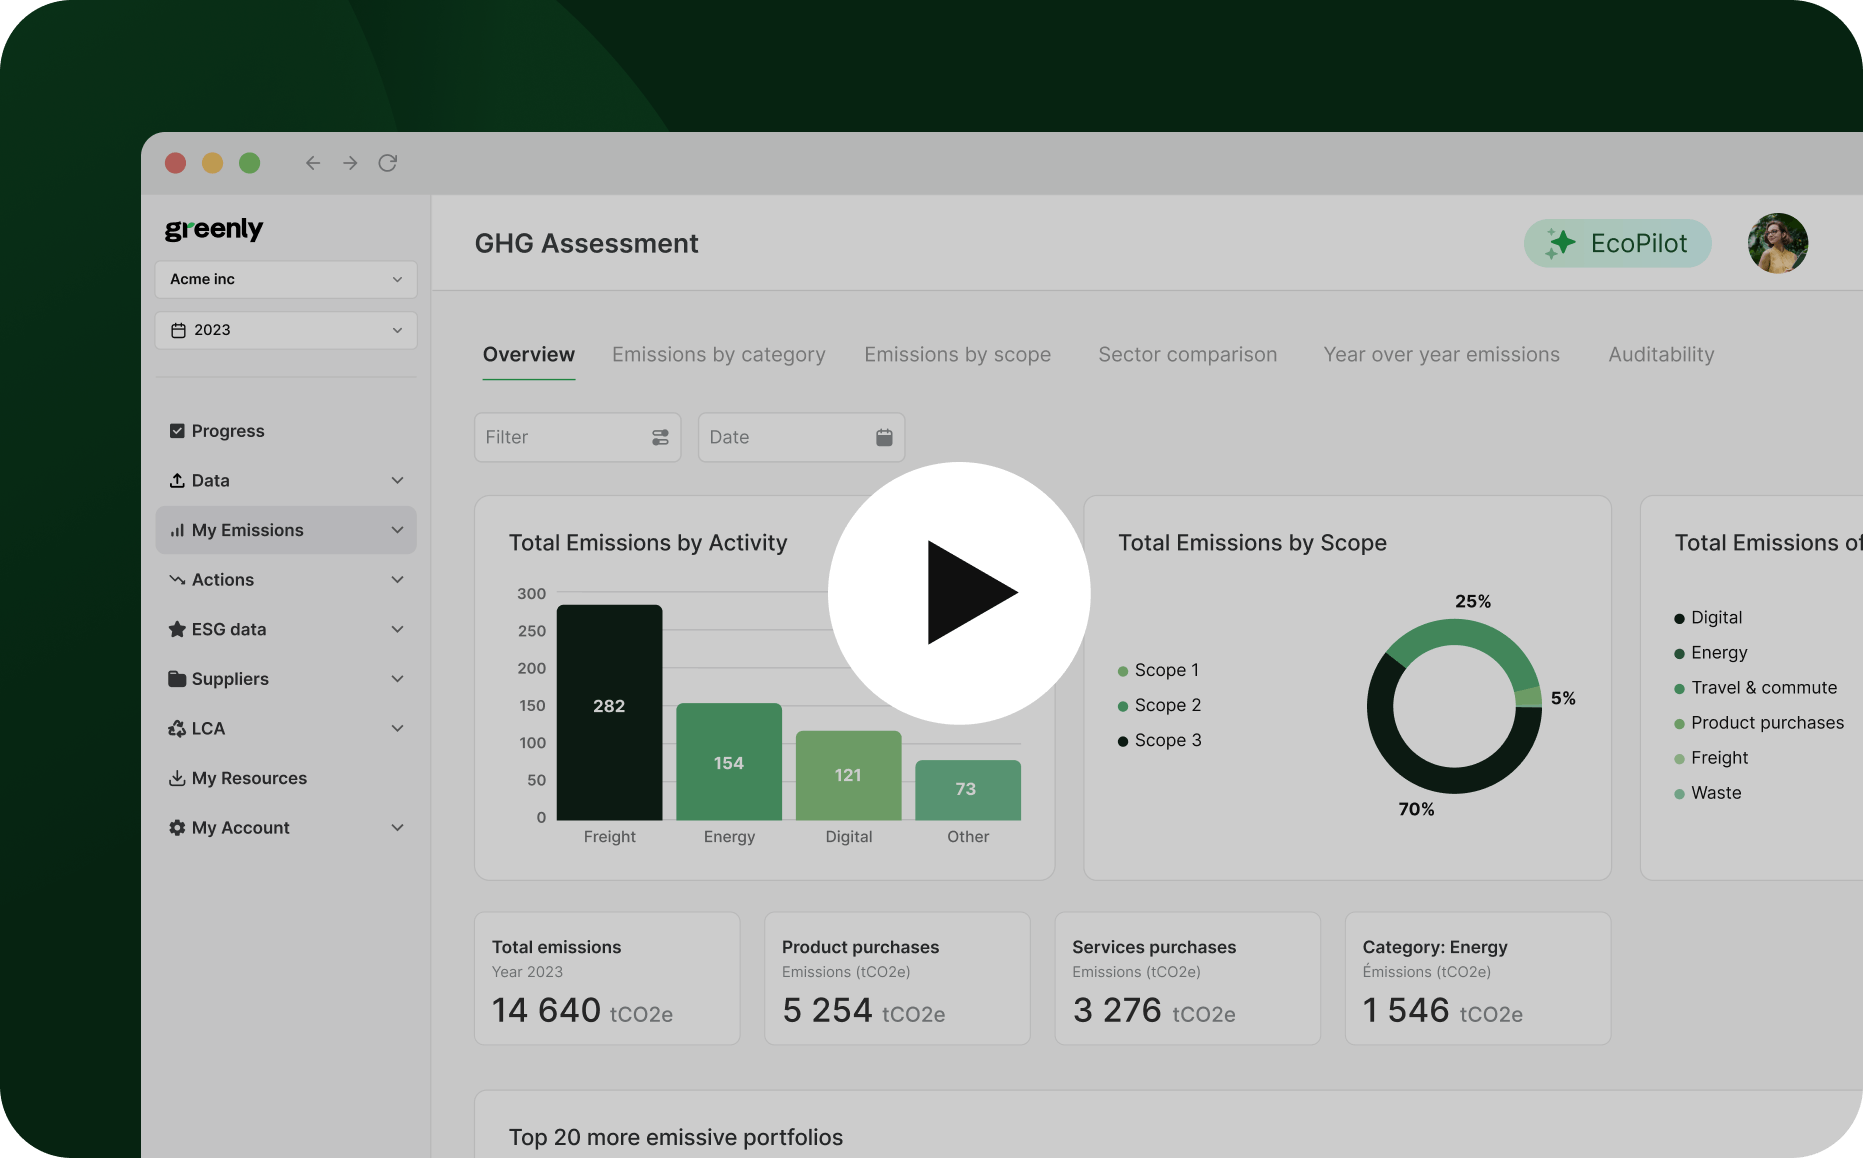Image resolution: width=1863 pixels, height=1158 pixels.
Task: Click the GHG Assessment page title
Action: click(x=586, y=244)
